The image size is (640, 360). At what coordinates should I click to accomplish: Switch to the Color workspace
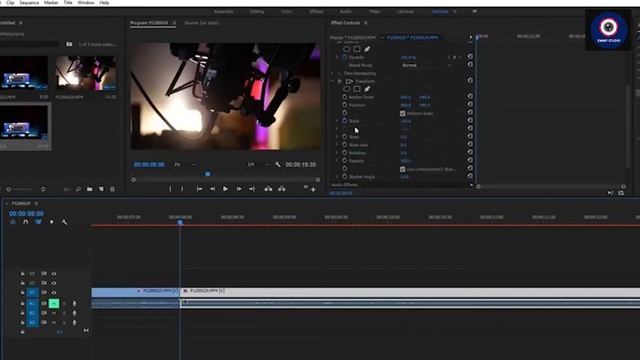(x=287, y=11)
